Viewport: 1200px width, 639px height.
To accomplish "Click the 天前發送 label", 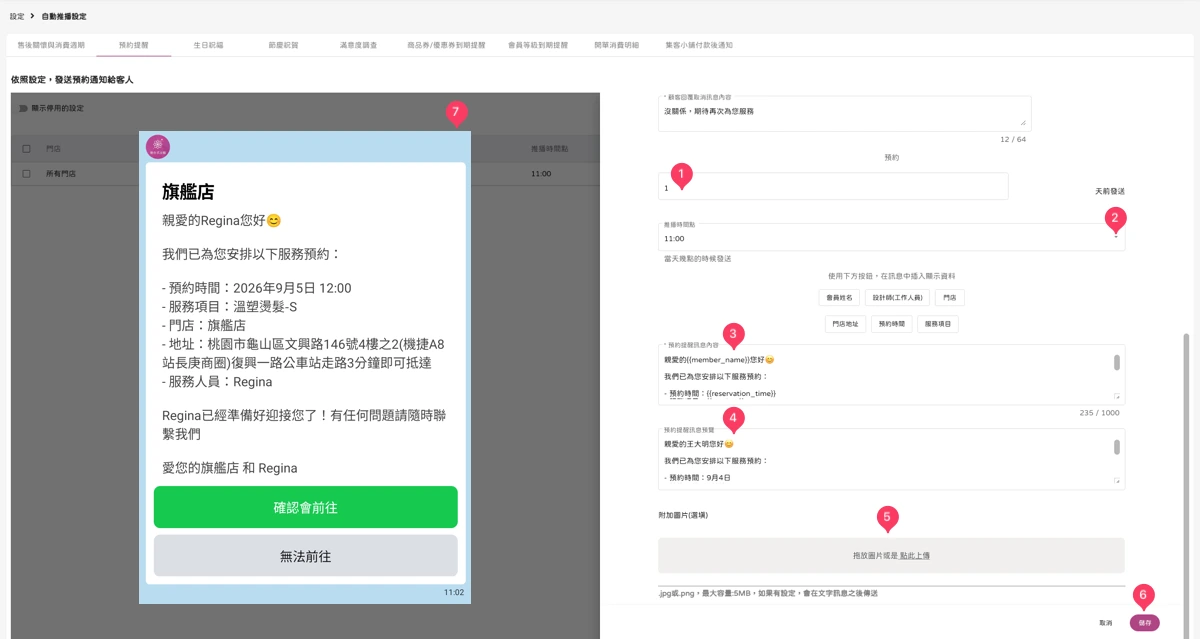I will click(1110, 190).
